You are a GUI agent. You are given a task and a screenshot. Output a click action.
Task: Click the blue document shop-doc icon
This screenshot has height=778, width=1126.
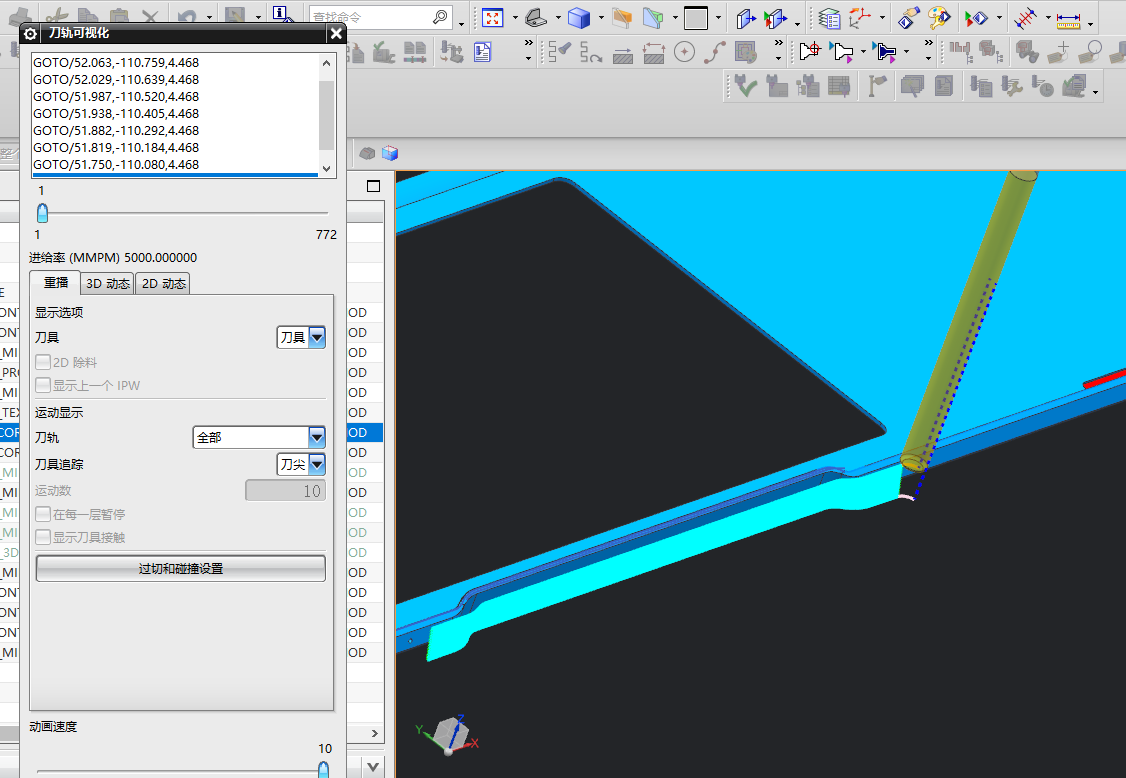tap(483, 52)
